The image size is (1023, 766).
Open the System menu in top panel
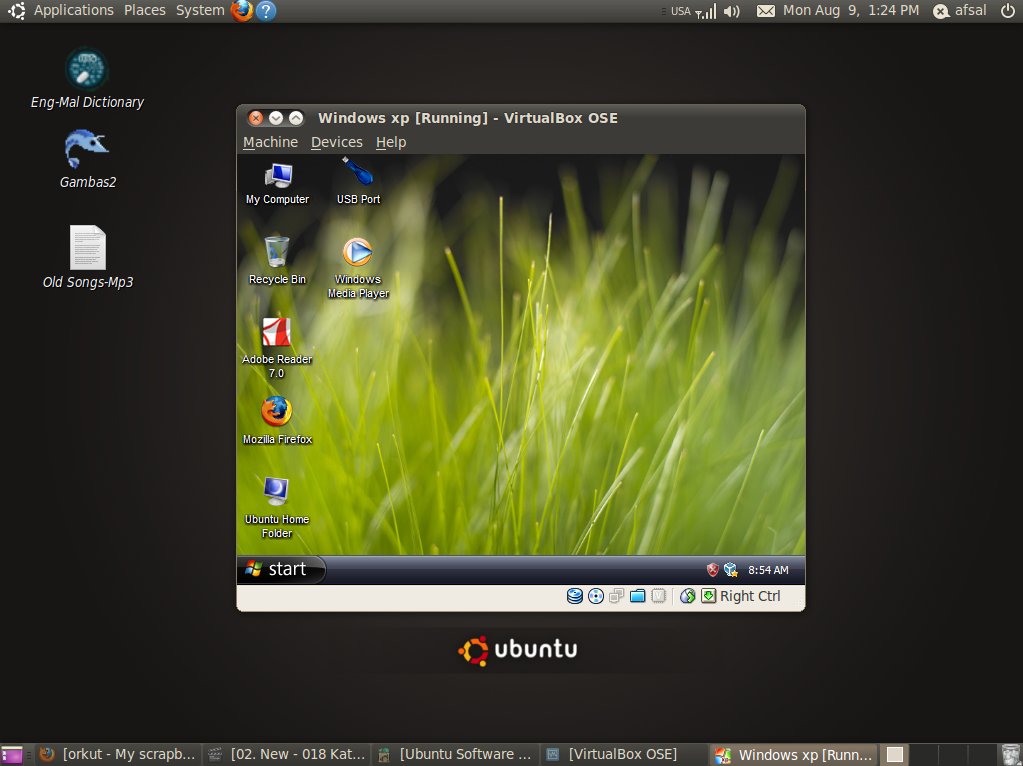200,10
